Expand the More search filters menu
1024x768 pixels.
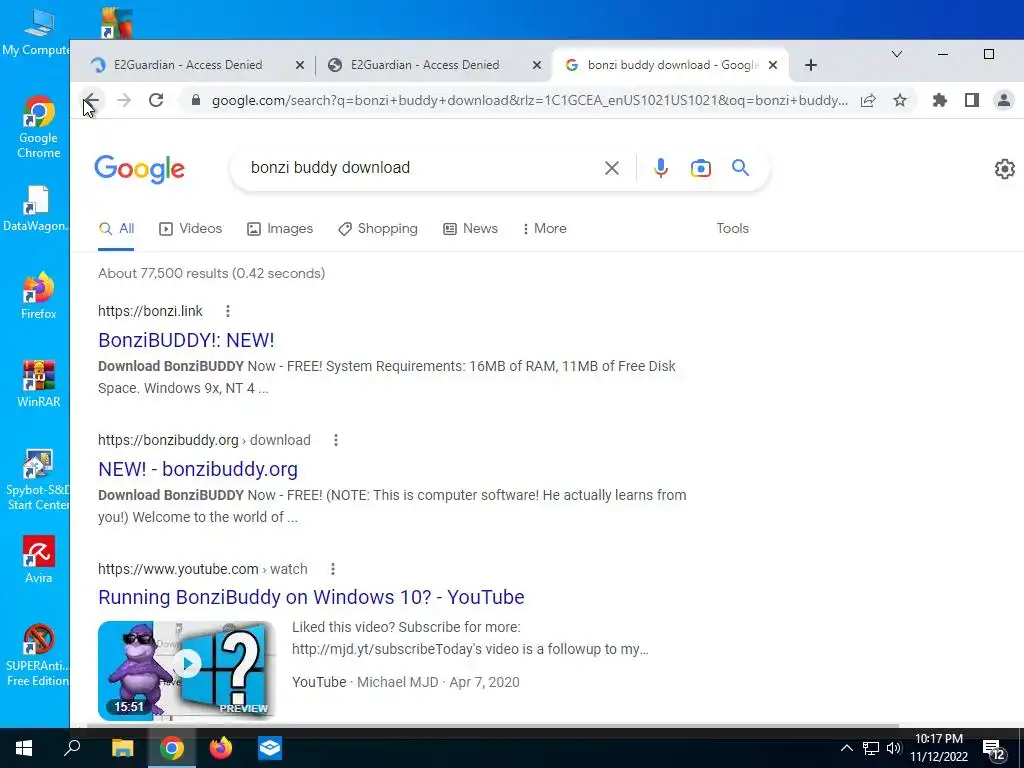pyautogui.click(x=545, y=229)
